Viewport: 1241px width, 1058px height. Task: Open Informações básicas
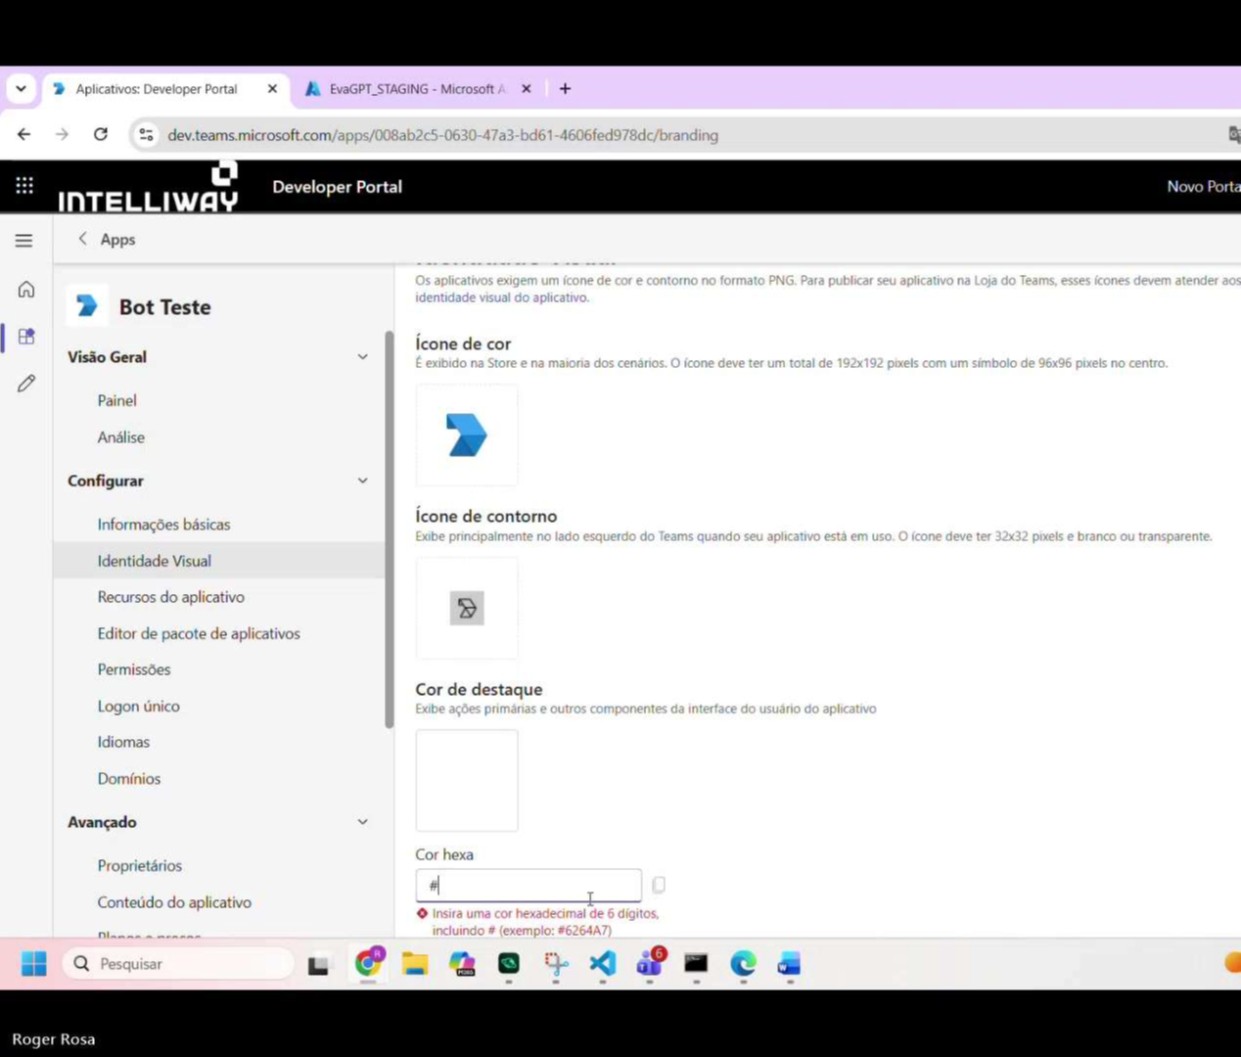[x=164, y=524]
